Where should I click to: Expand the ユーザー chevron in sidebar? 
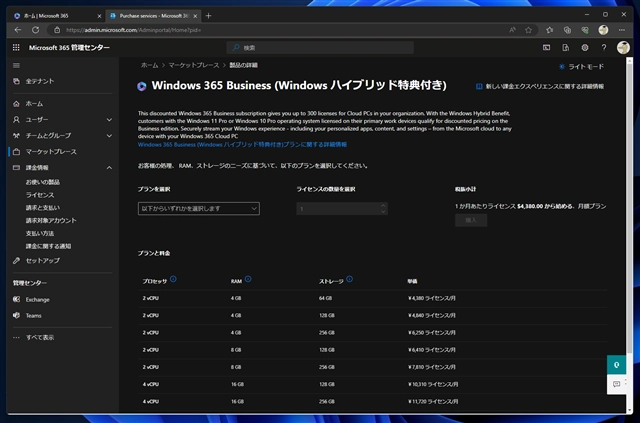109,120
